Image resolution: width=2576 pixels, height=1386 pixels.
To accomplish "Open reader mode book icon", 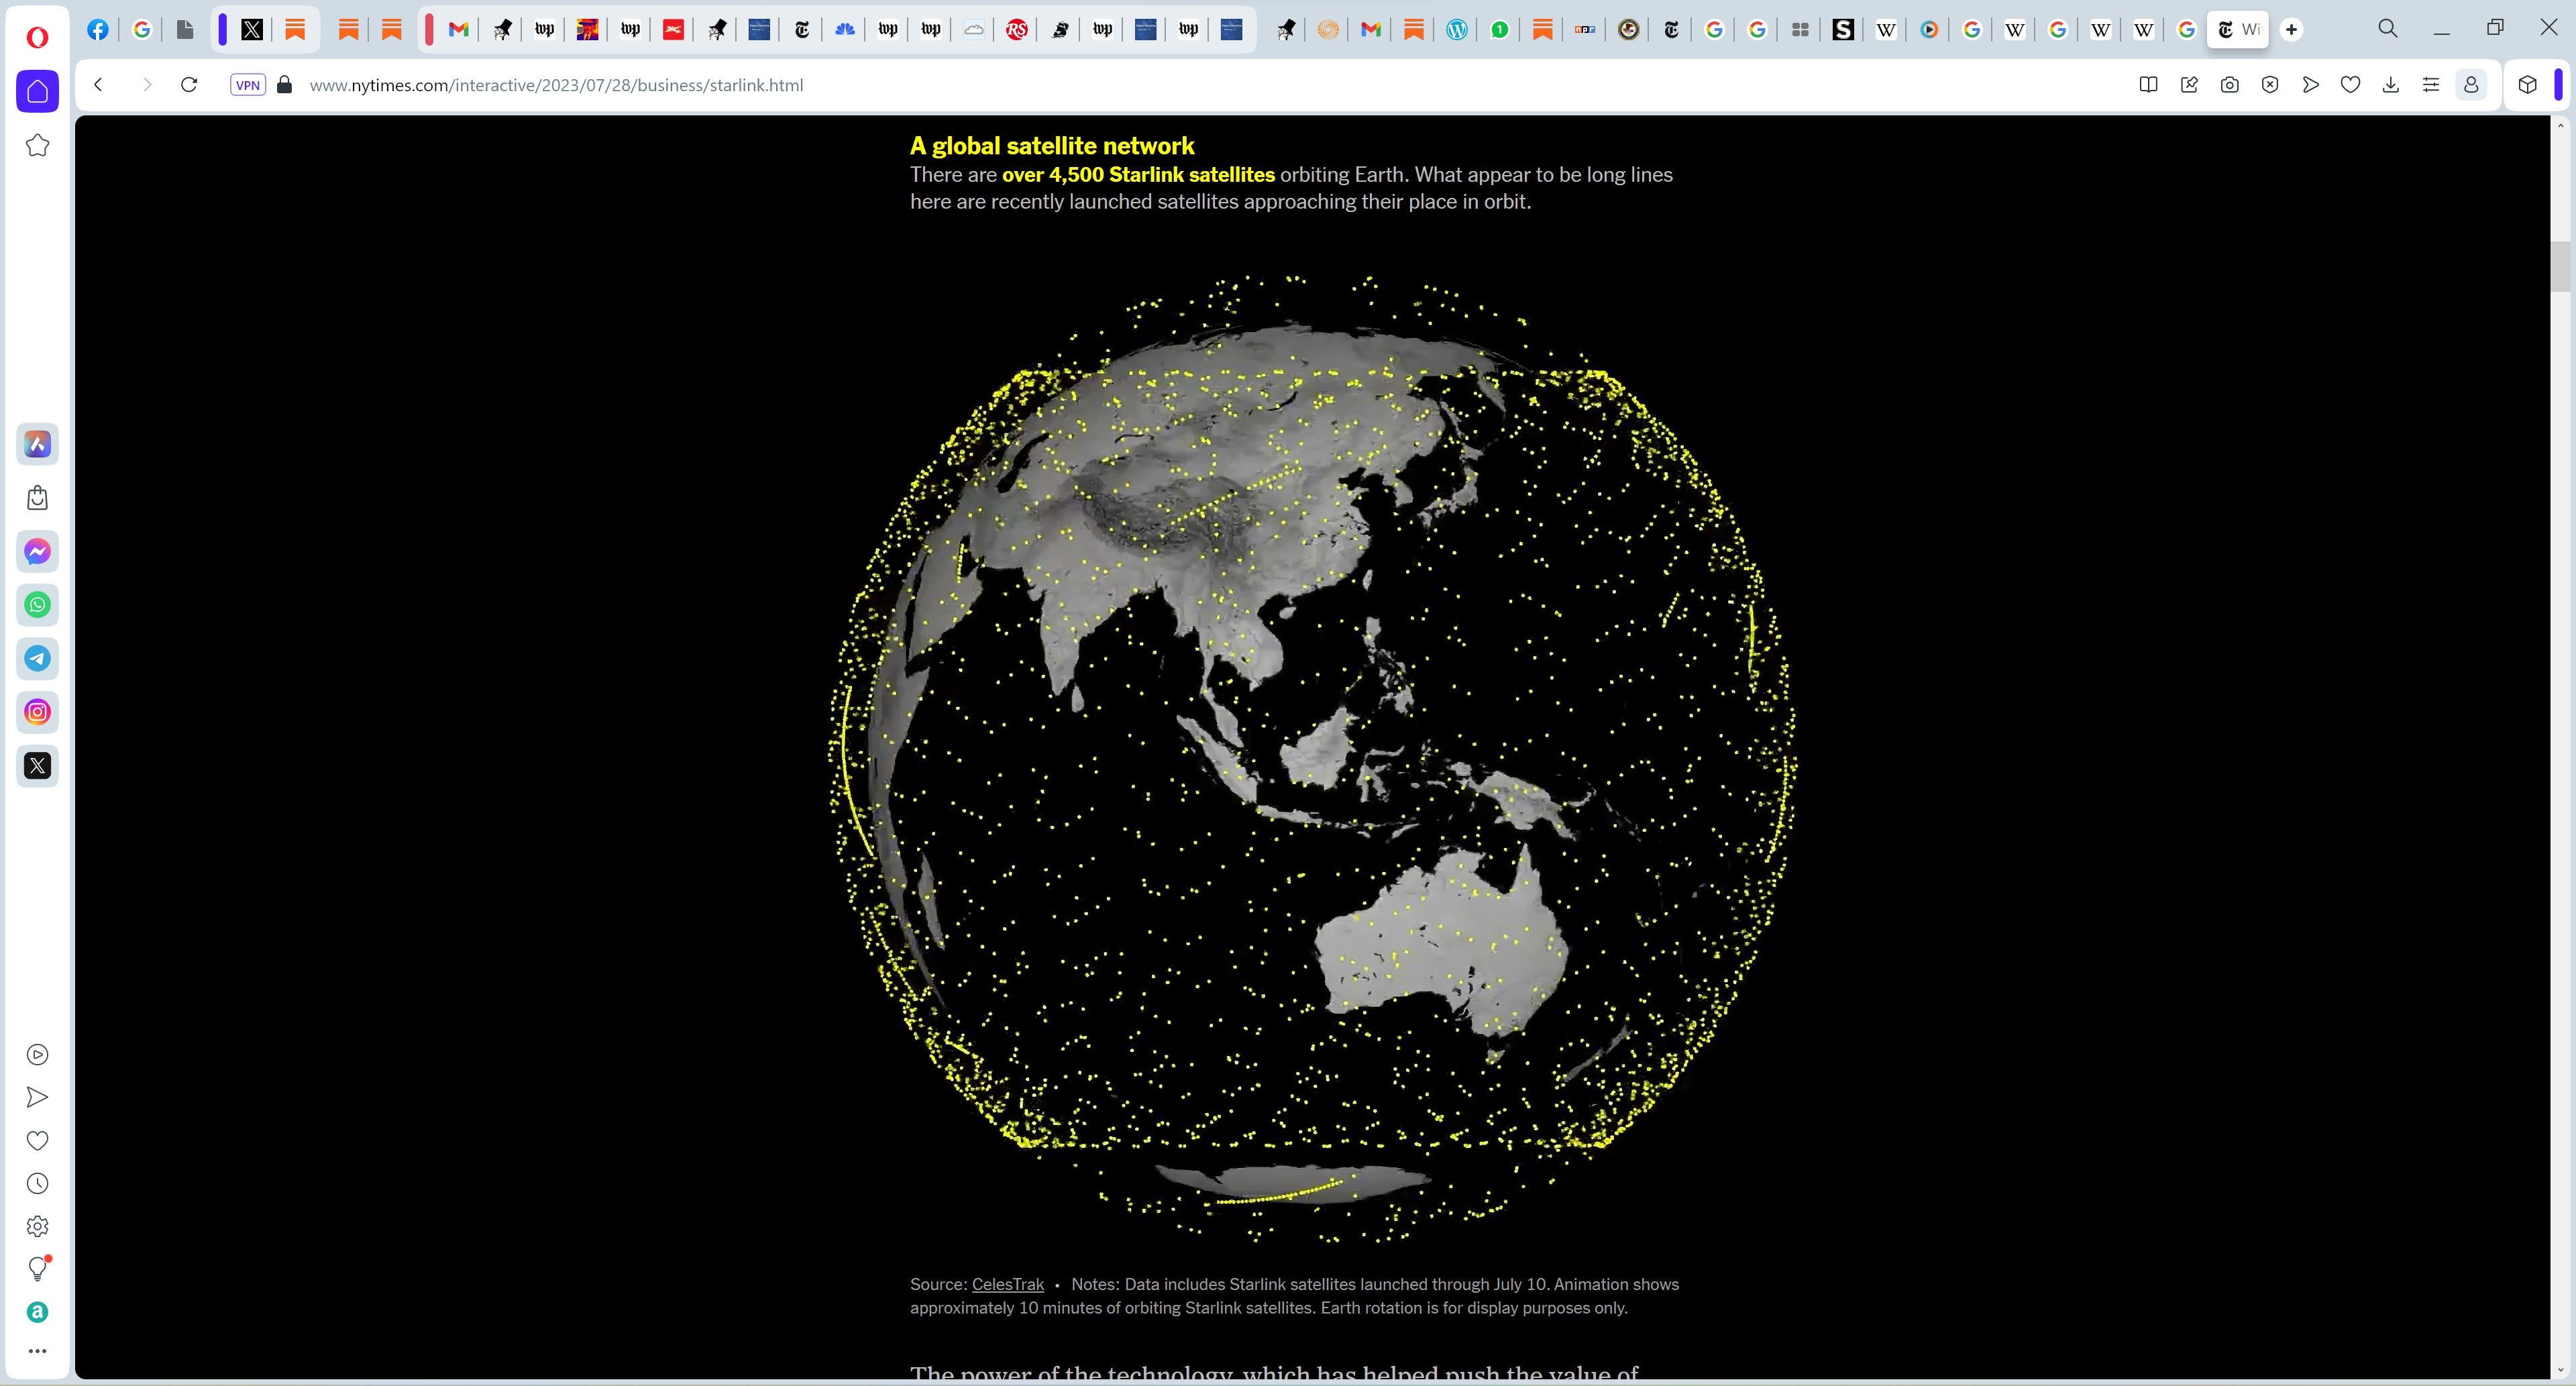I will (x=2148, y=85).
